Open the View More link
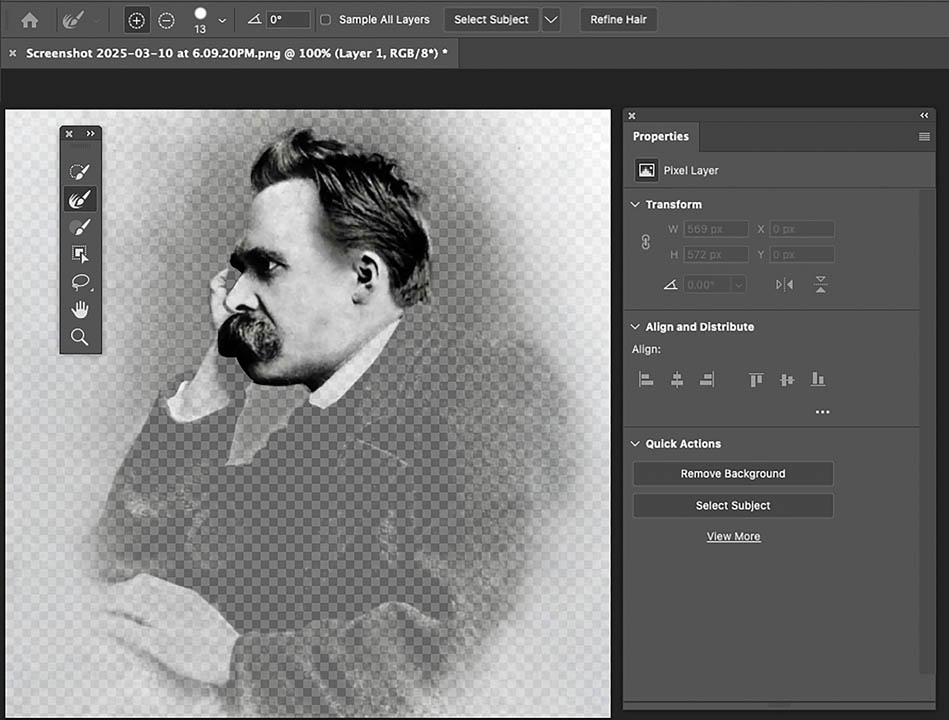Image resolution: width=949 pixels, height=720 pixels. pos(734,536)
